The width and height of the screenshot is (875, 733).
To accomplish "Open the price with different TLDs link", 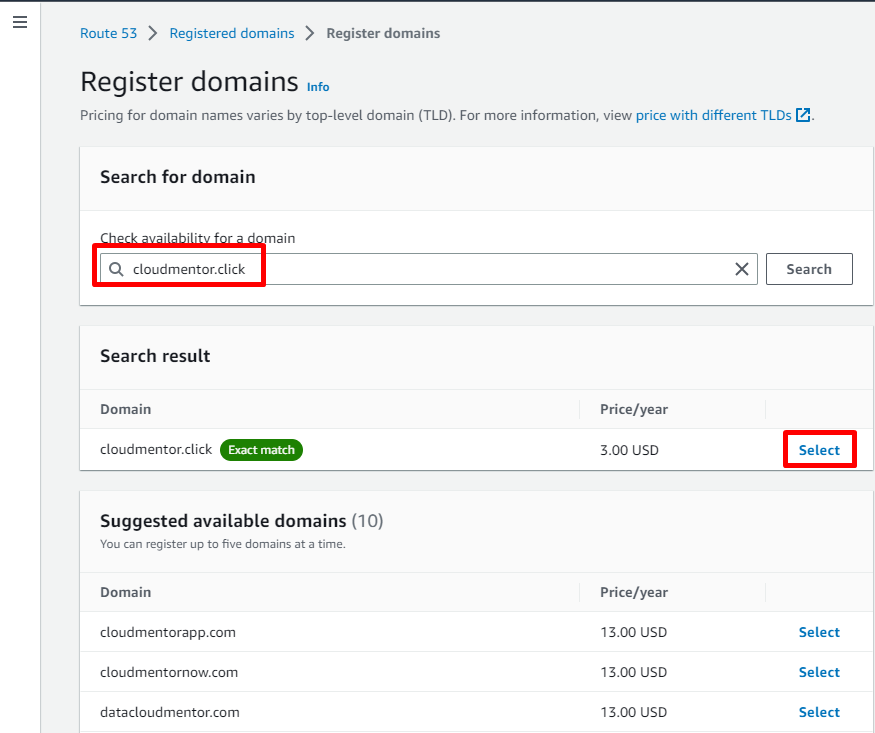I will coord(714,115).
